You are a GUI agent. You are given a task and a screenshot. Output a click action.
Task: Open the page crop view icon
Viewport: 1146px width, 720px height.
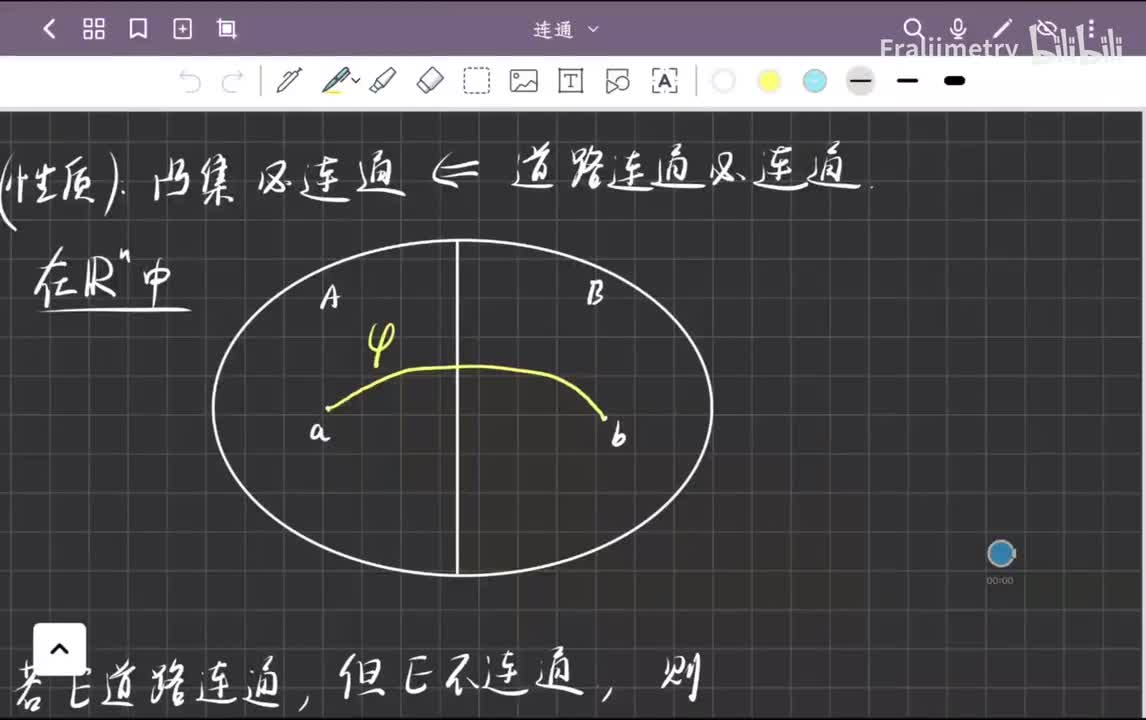[227, 29]
